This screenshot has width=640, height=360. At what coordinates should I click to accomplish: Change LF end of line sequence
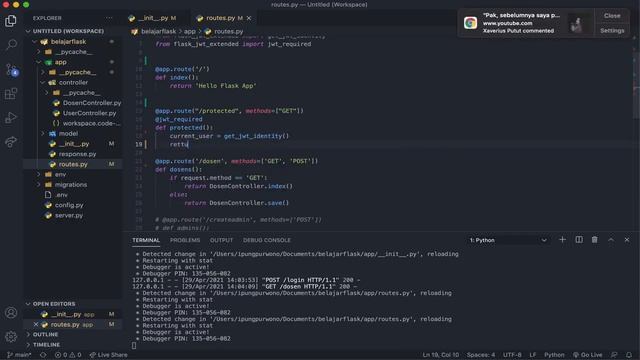533,355
